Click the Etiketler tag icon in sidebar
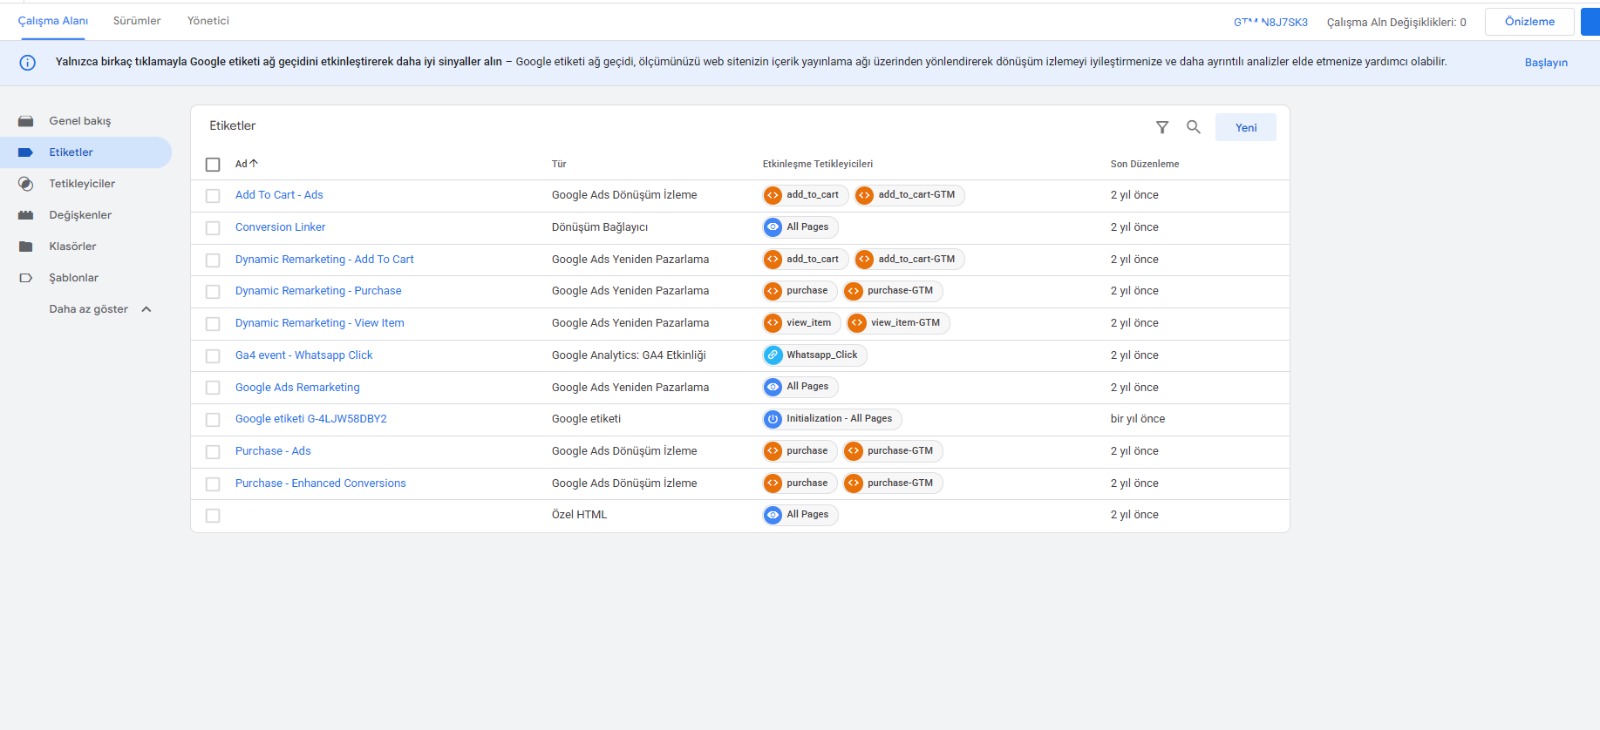Screen dimensions: 1600x730 pos(26,153)
